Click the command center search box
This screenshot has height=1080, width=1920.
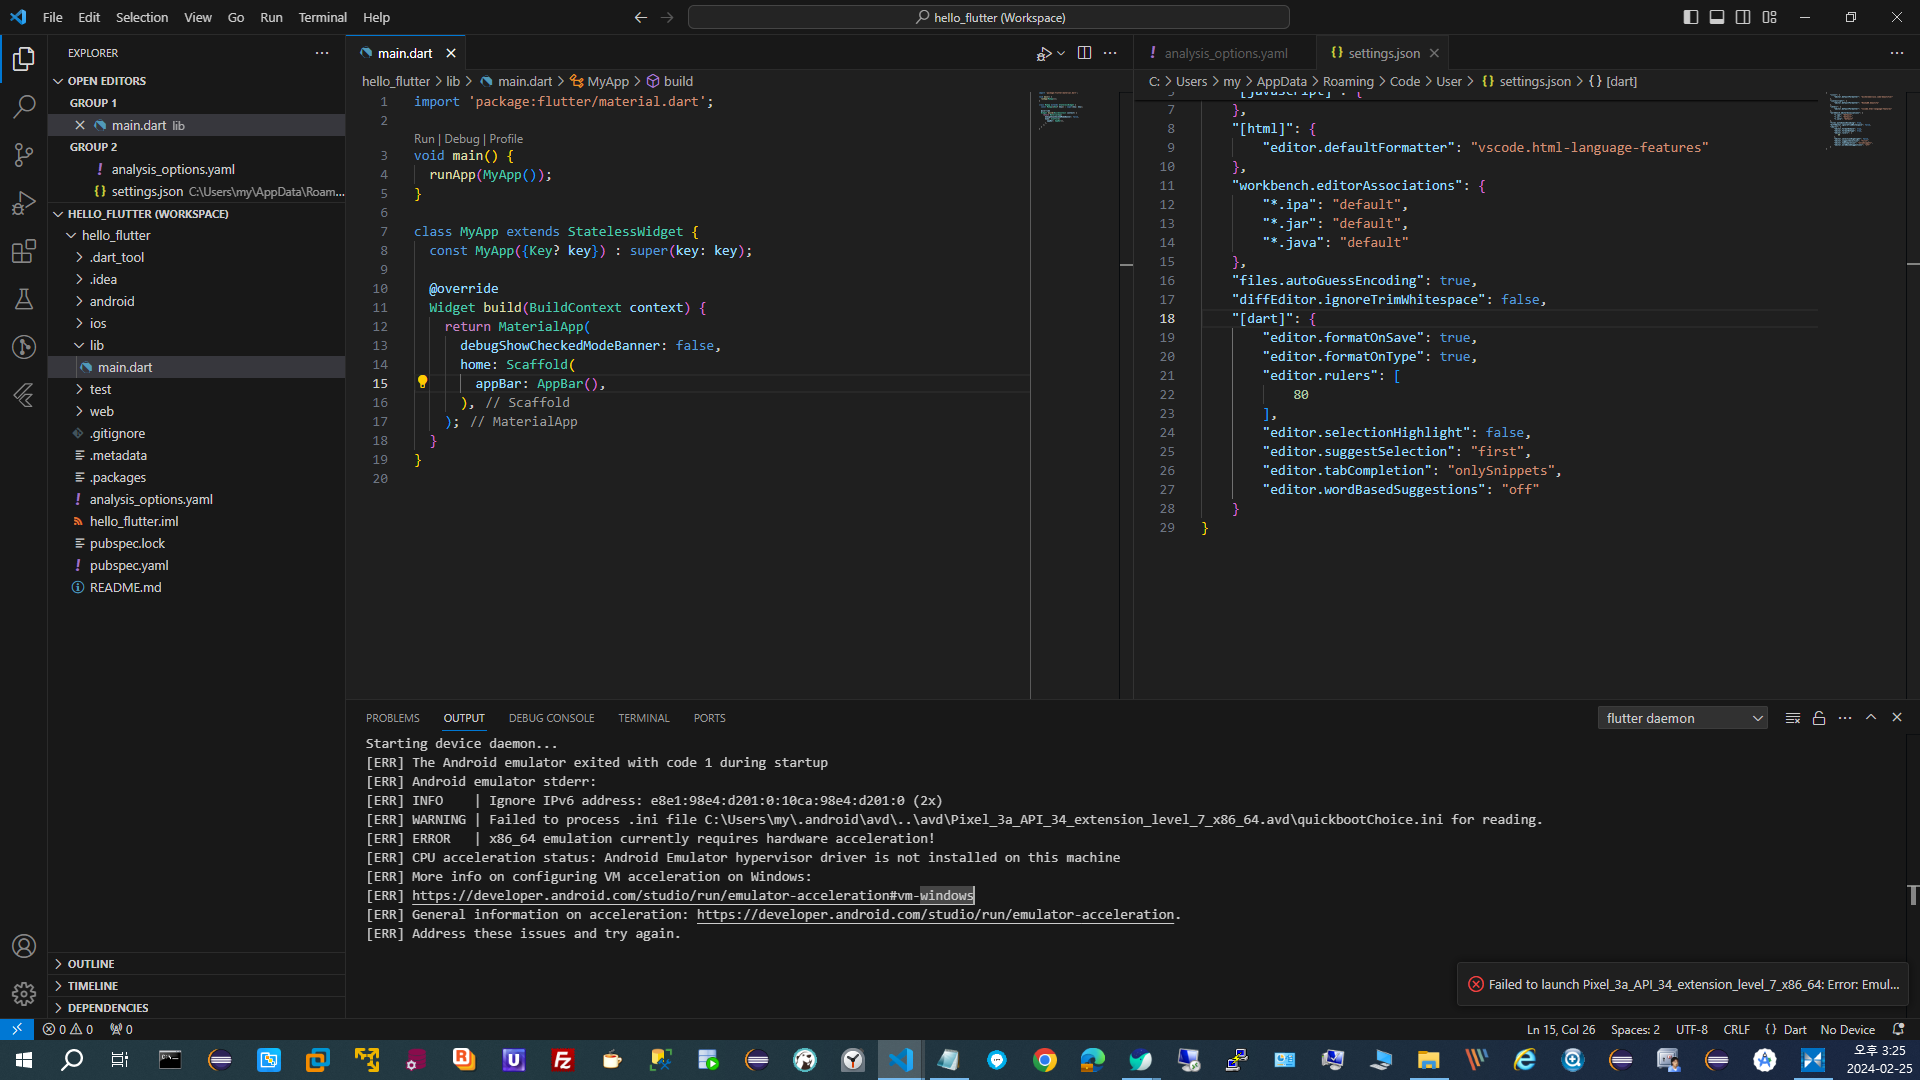pyautogui.click(x=988, y=17)
